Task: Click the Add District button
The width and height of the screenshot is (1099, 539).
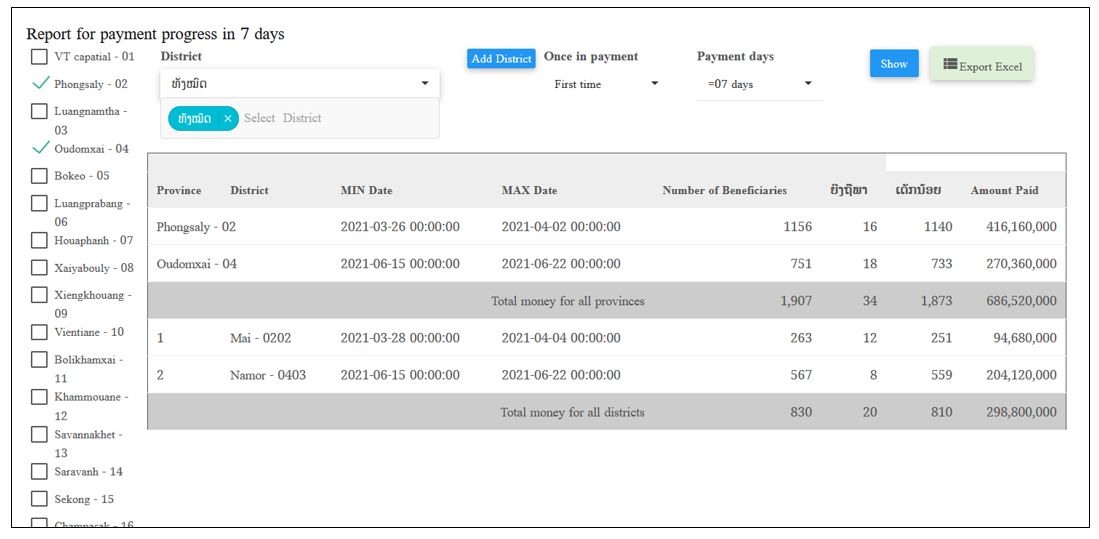Action: point(501,59)
